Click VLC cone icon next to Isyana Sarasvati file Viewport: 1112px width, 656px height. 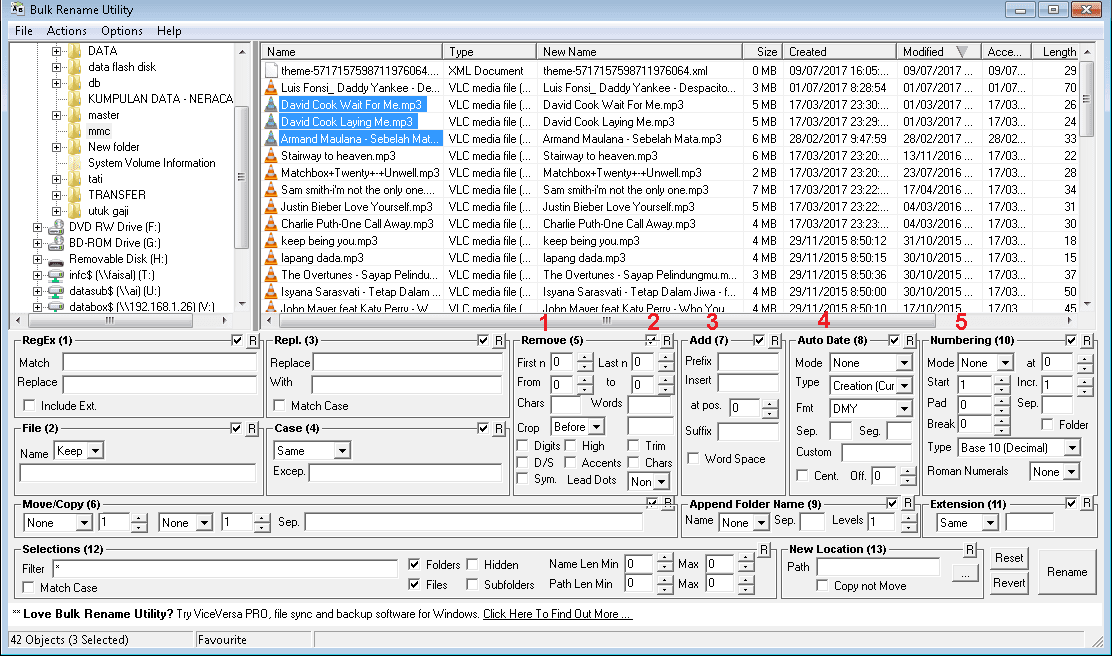tap(270, 291)
